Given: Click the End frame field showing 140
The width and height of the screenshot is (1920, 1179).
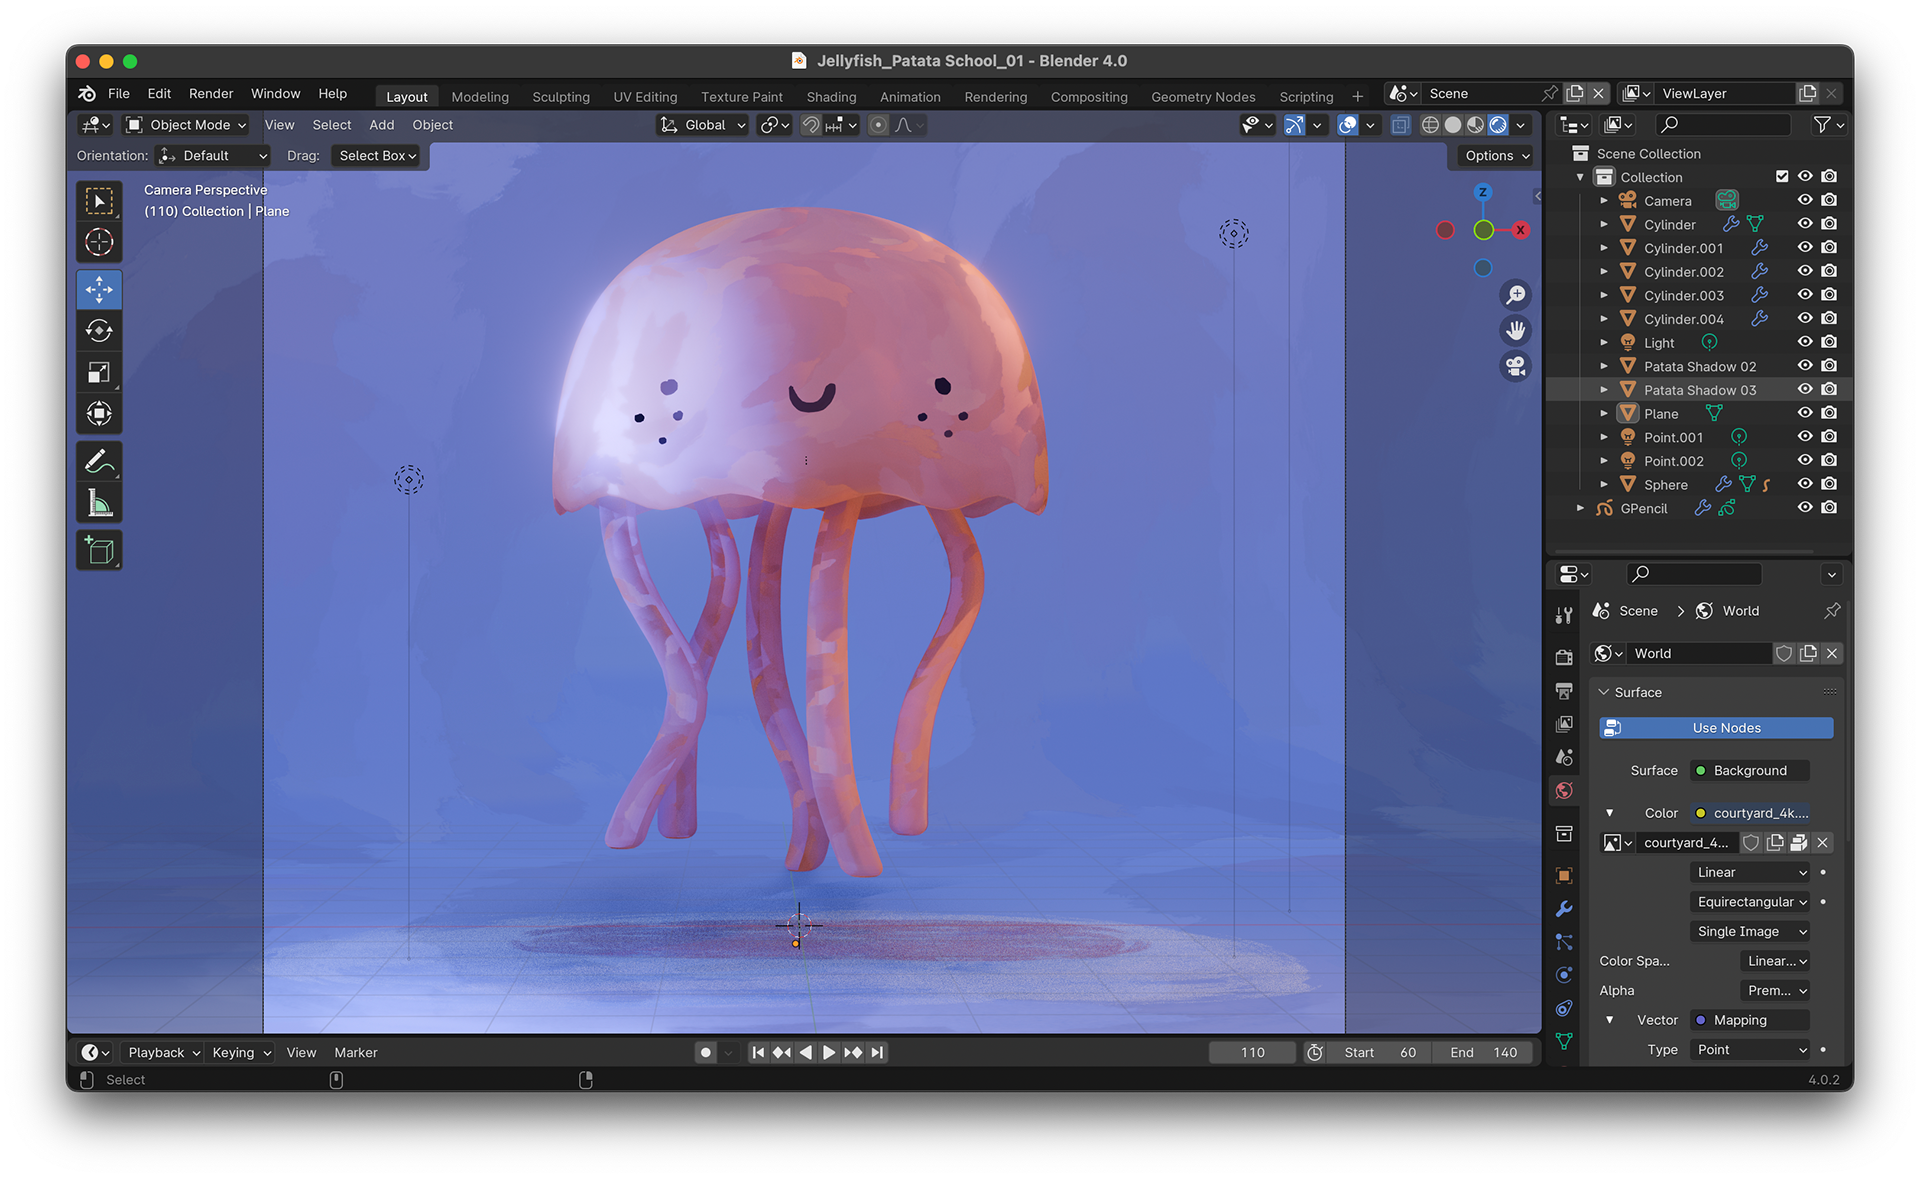Looking at the screenshot, I should coord(1483,1052).
